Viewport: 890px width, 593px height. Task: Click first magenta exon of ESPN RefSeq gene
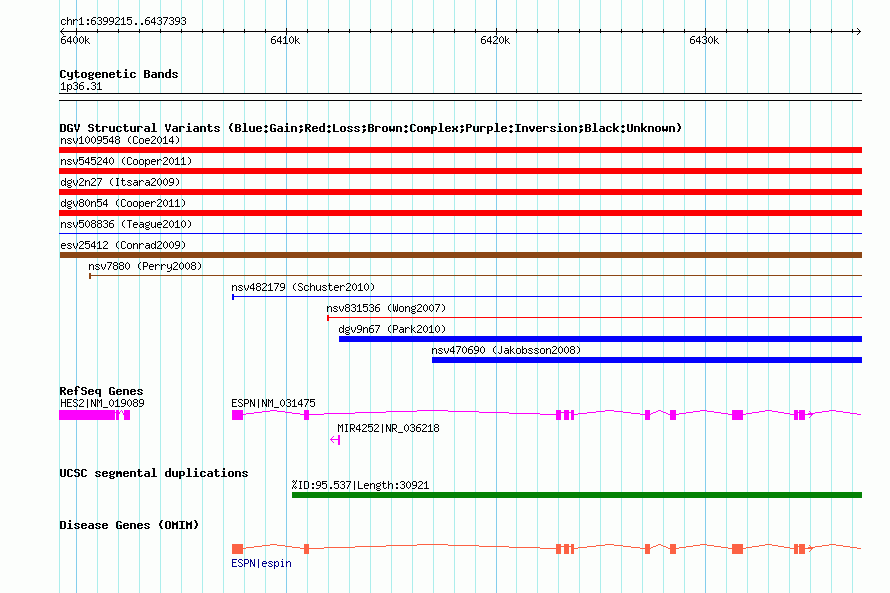coord(237,415)
